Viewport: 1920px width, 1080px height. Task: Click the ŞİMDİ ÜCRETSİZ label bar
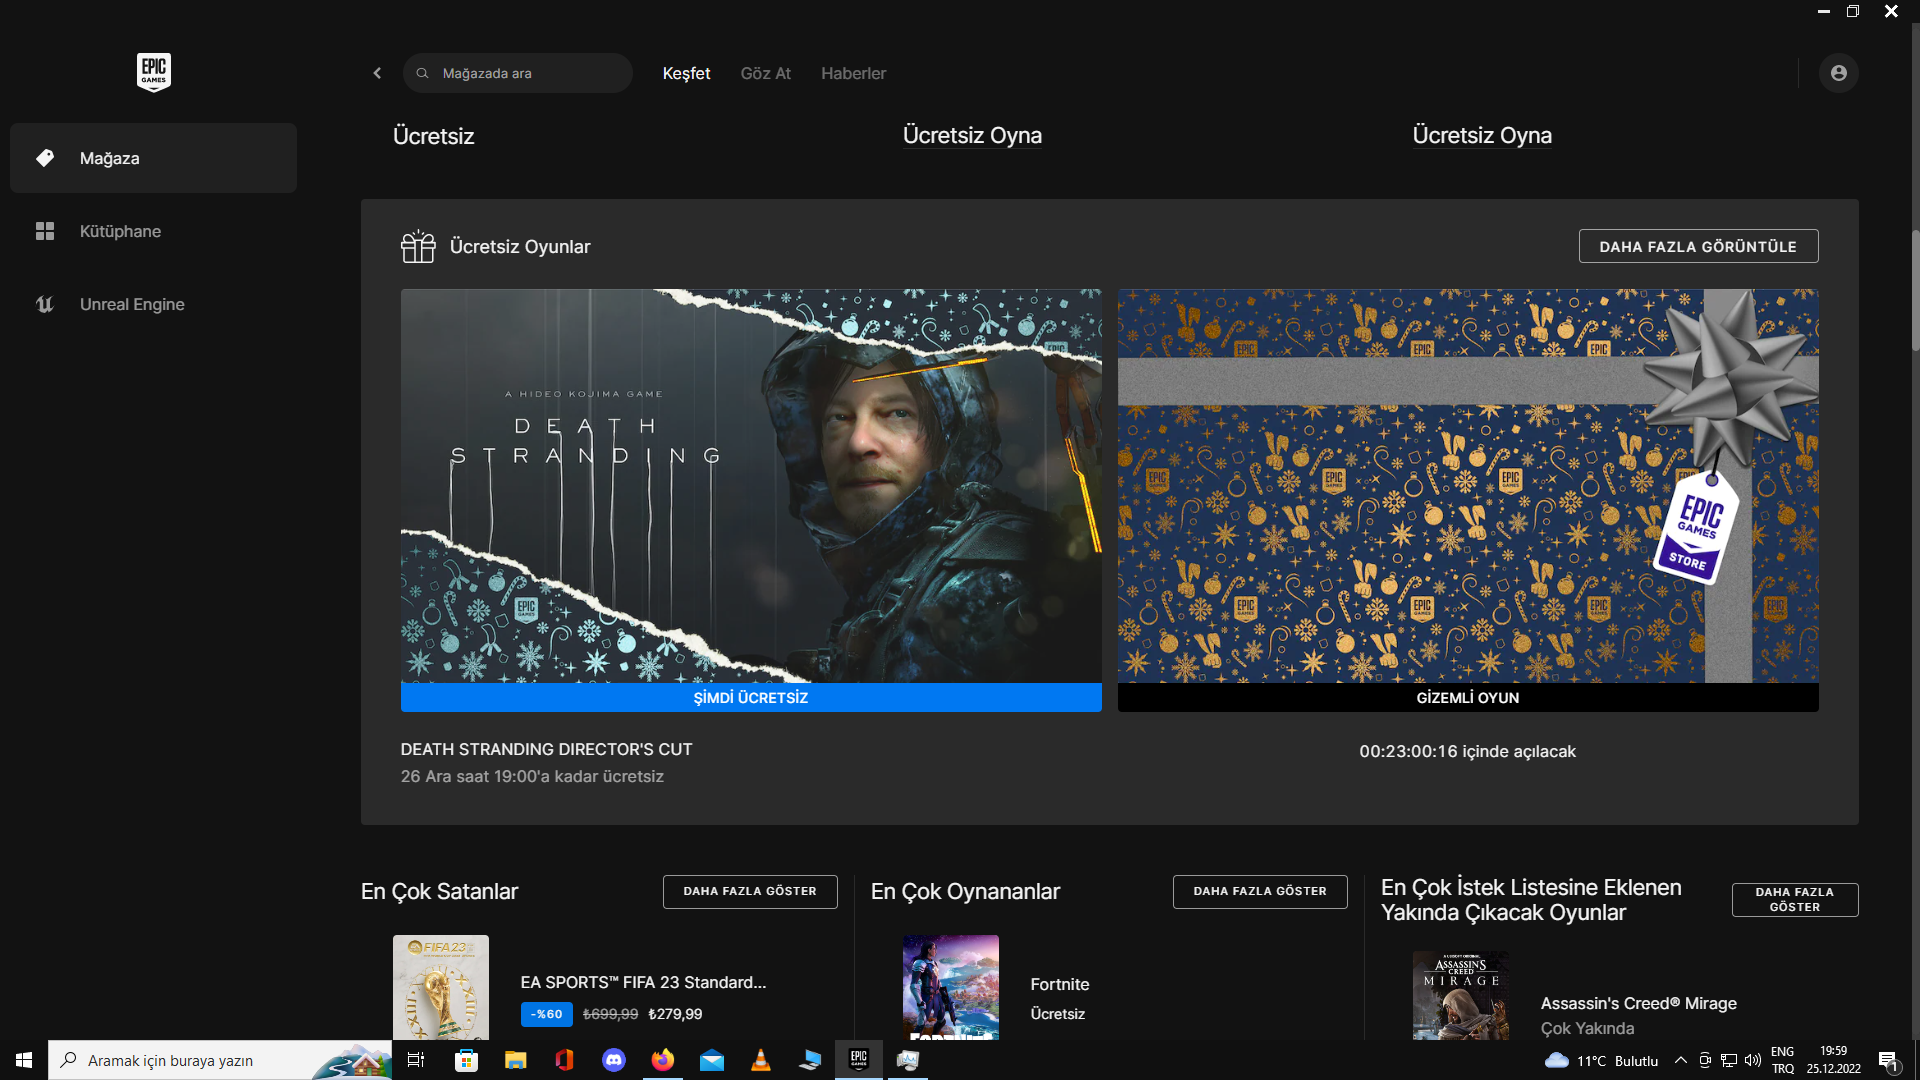751,698
